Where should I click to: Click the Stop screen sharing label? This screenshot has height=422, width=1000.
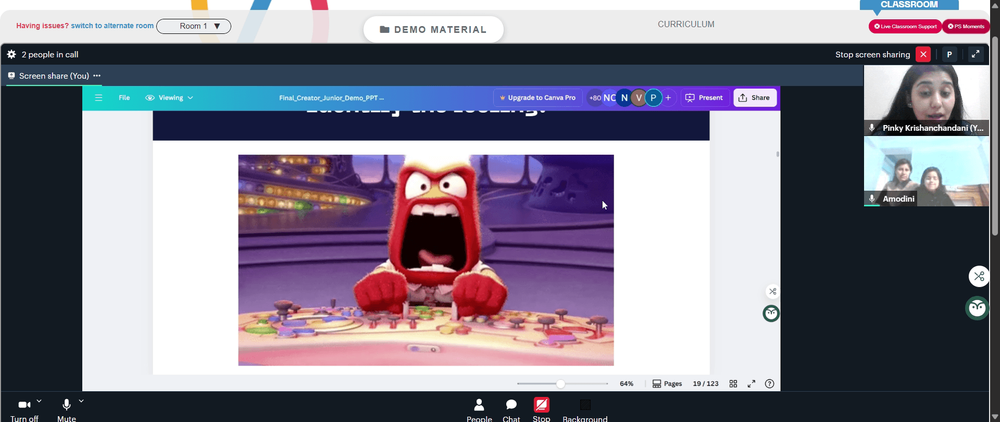[872, 55]
